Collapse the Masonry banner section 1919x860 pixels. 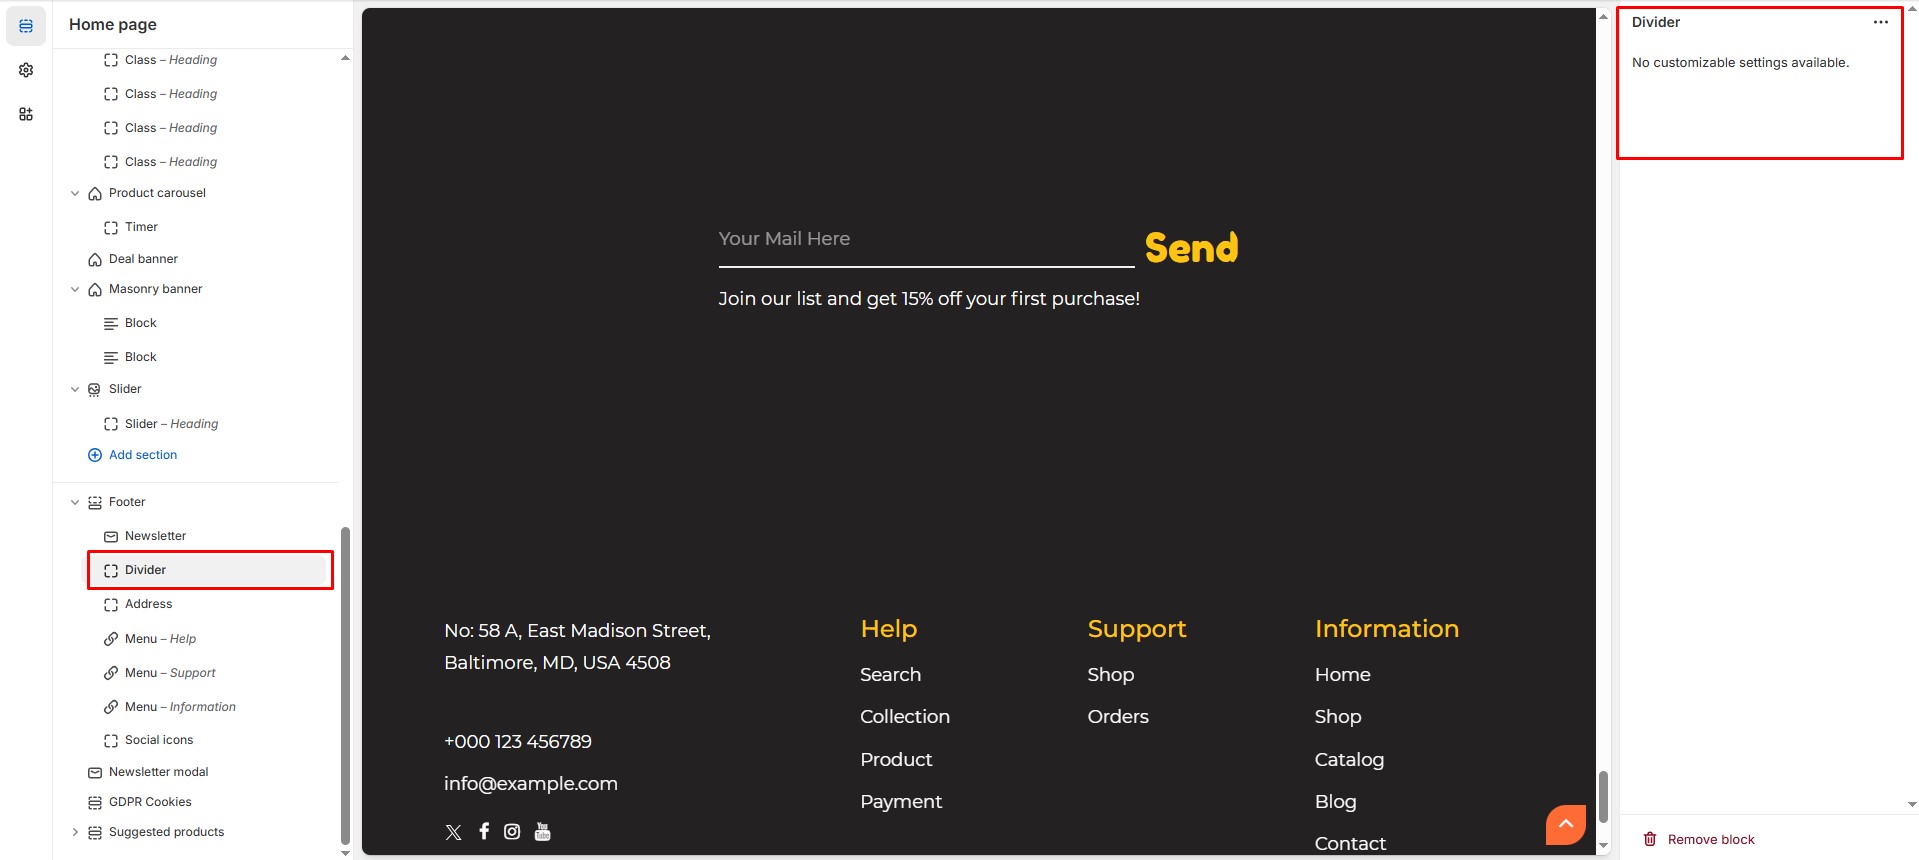[75, 289]
